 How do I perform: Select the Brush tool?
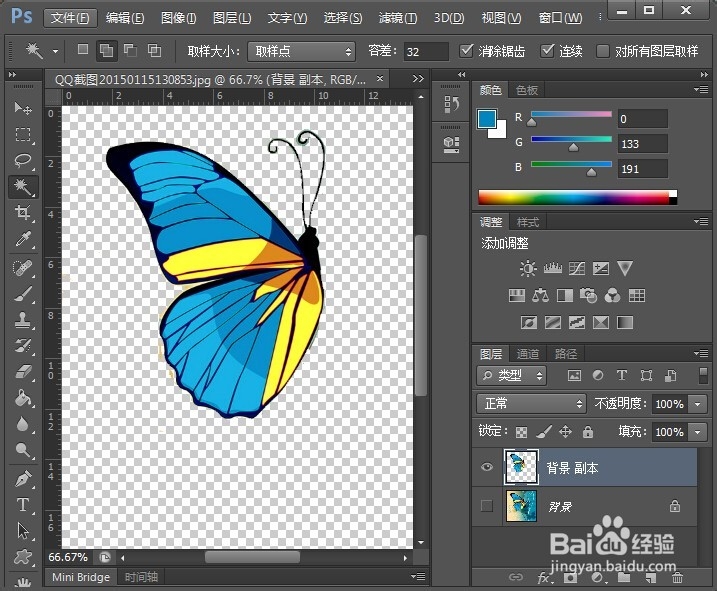[x=22, y=294]
